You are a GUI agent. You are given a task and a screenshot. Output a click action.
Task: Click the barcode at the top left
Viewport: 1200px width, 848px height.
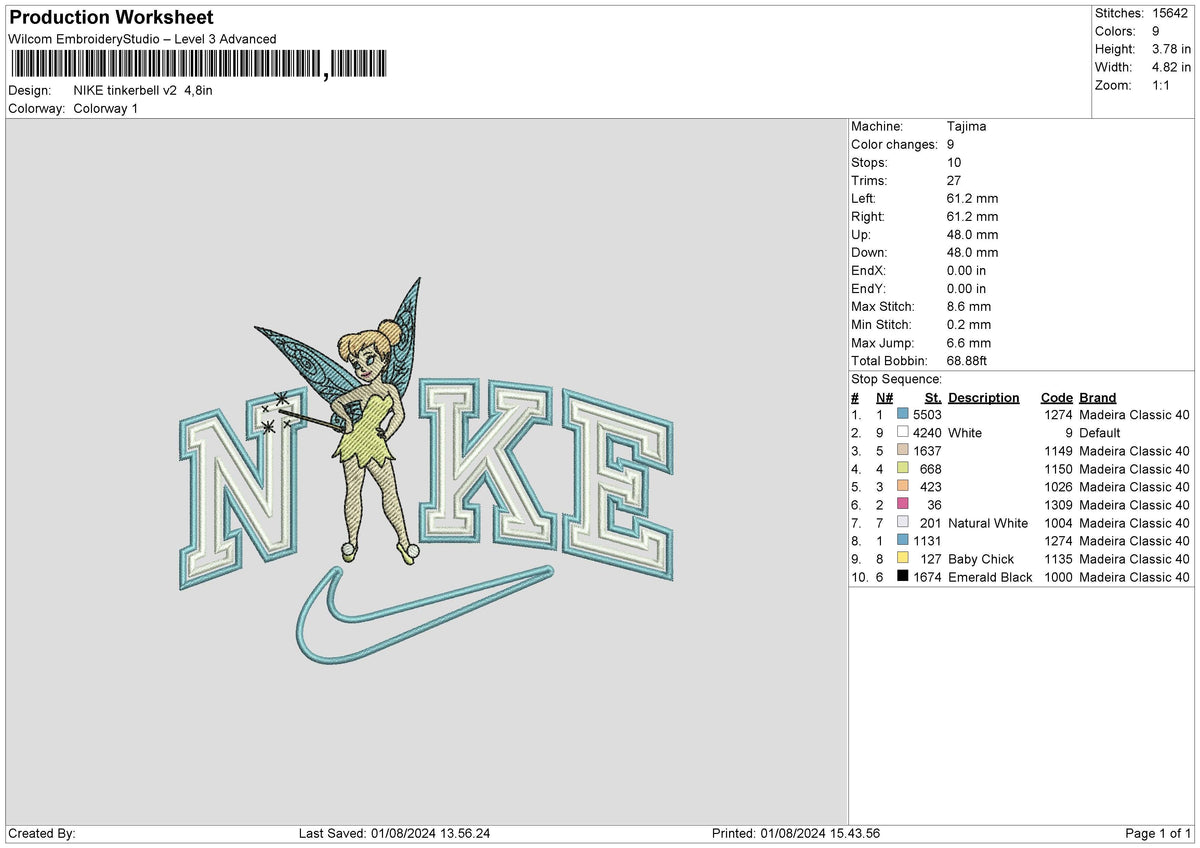click(x=198, y=66)
